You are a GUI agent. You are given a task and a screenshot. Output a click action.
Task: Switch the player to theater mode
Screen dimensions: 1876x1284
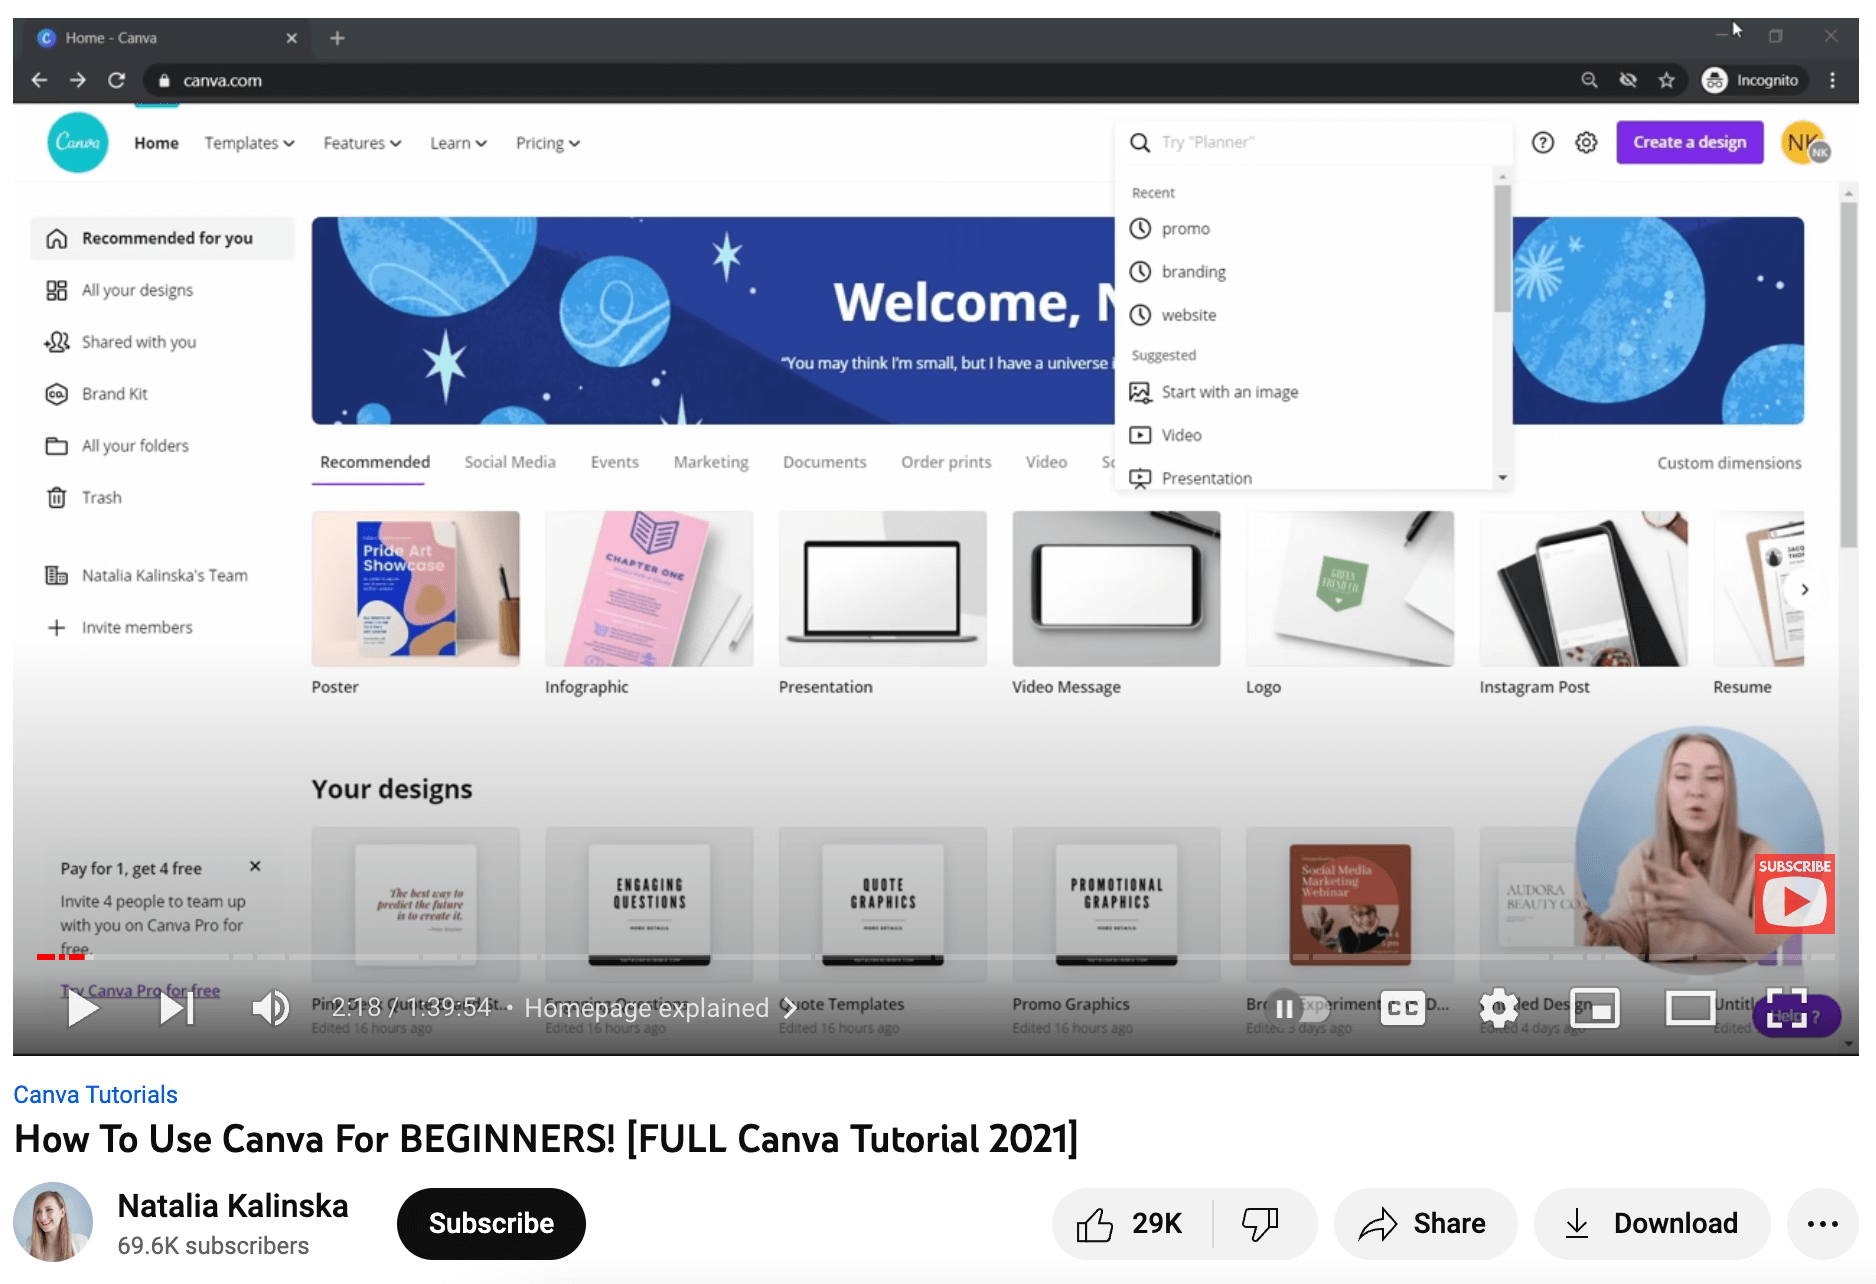tap(1690, 1008)
